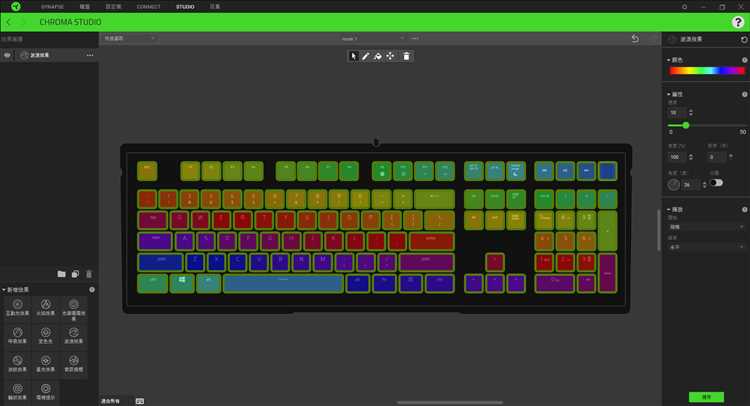Image resolution: width=750 pixels, height=406 pixels.
Task: Select the M key on the keyboard preview
Action: click(x=322, y=262)
